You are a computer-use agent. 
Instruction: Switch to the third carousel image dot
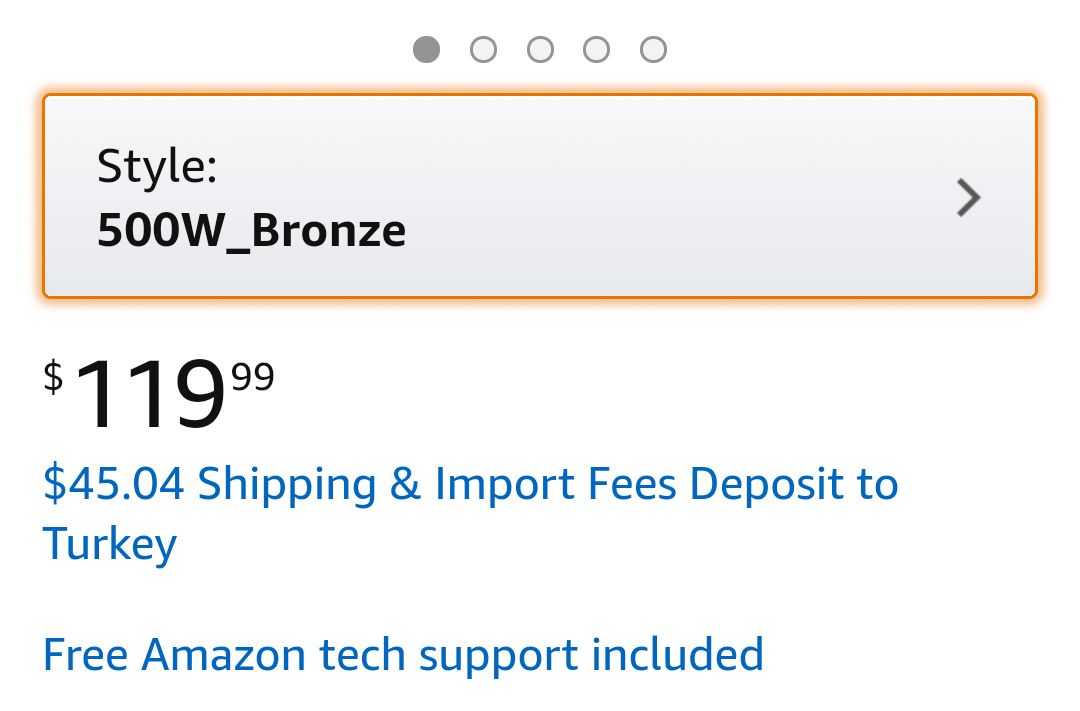click(x=540, y=49)
